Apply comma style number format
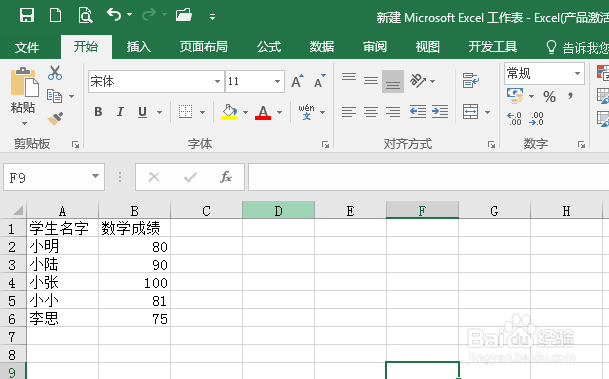 [570, 96]
